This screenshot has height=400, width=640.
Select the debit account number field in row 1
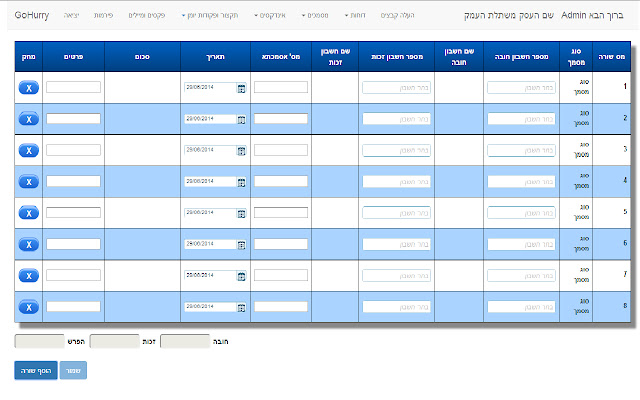point(521,87)
